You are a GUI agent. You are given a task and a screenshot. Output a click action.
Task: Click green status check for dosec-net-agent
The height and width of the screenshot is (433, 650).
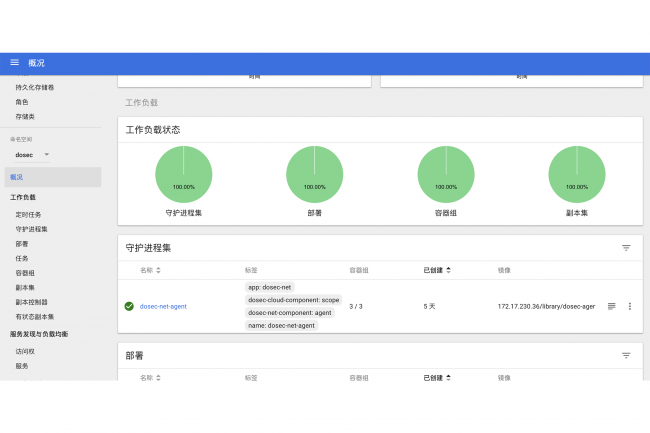128,306
